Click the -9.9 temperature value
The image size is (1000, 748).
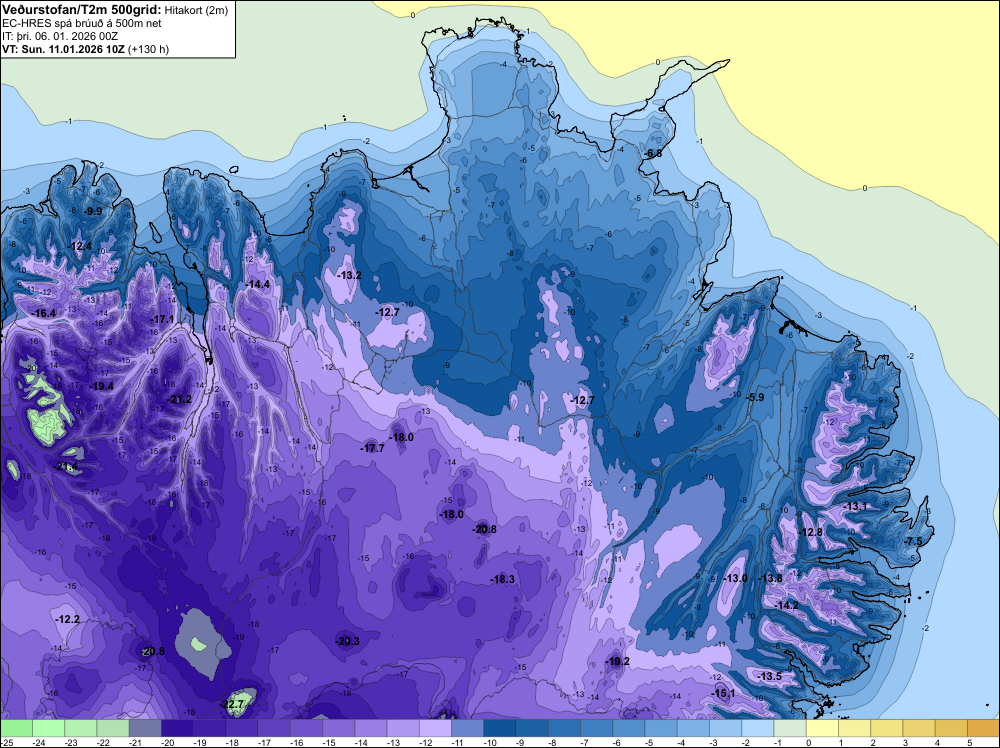tap(93, 211)
